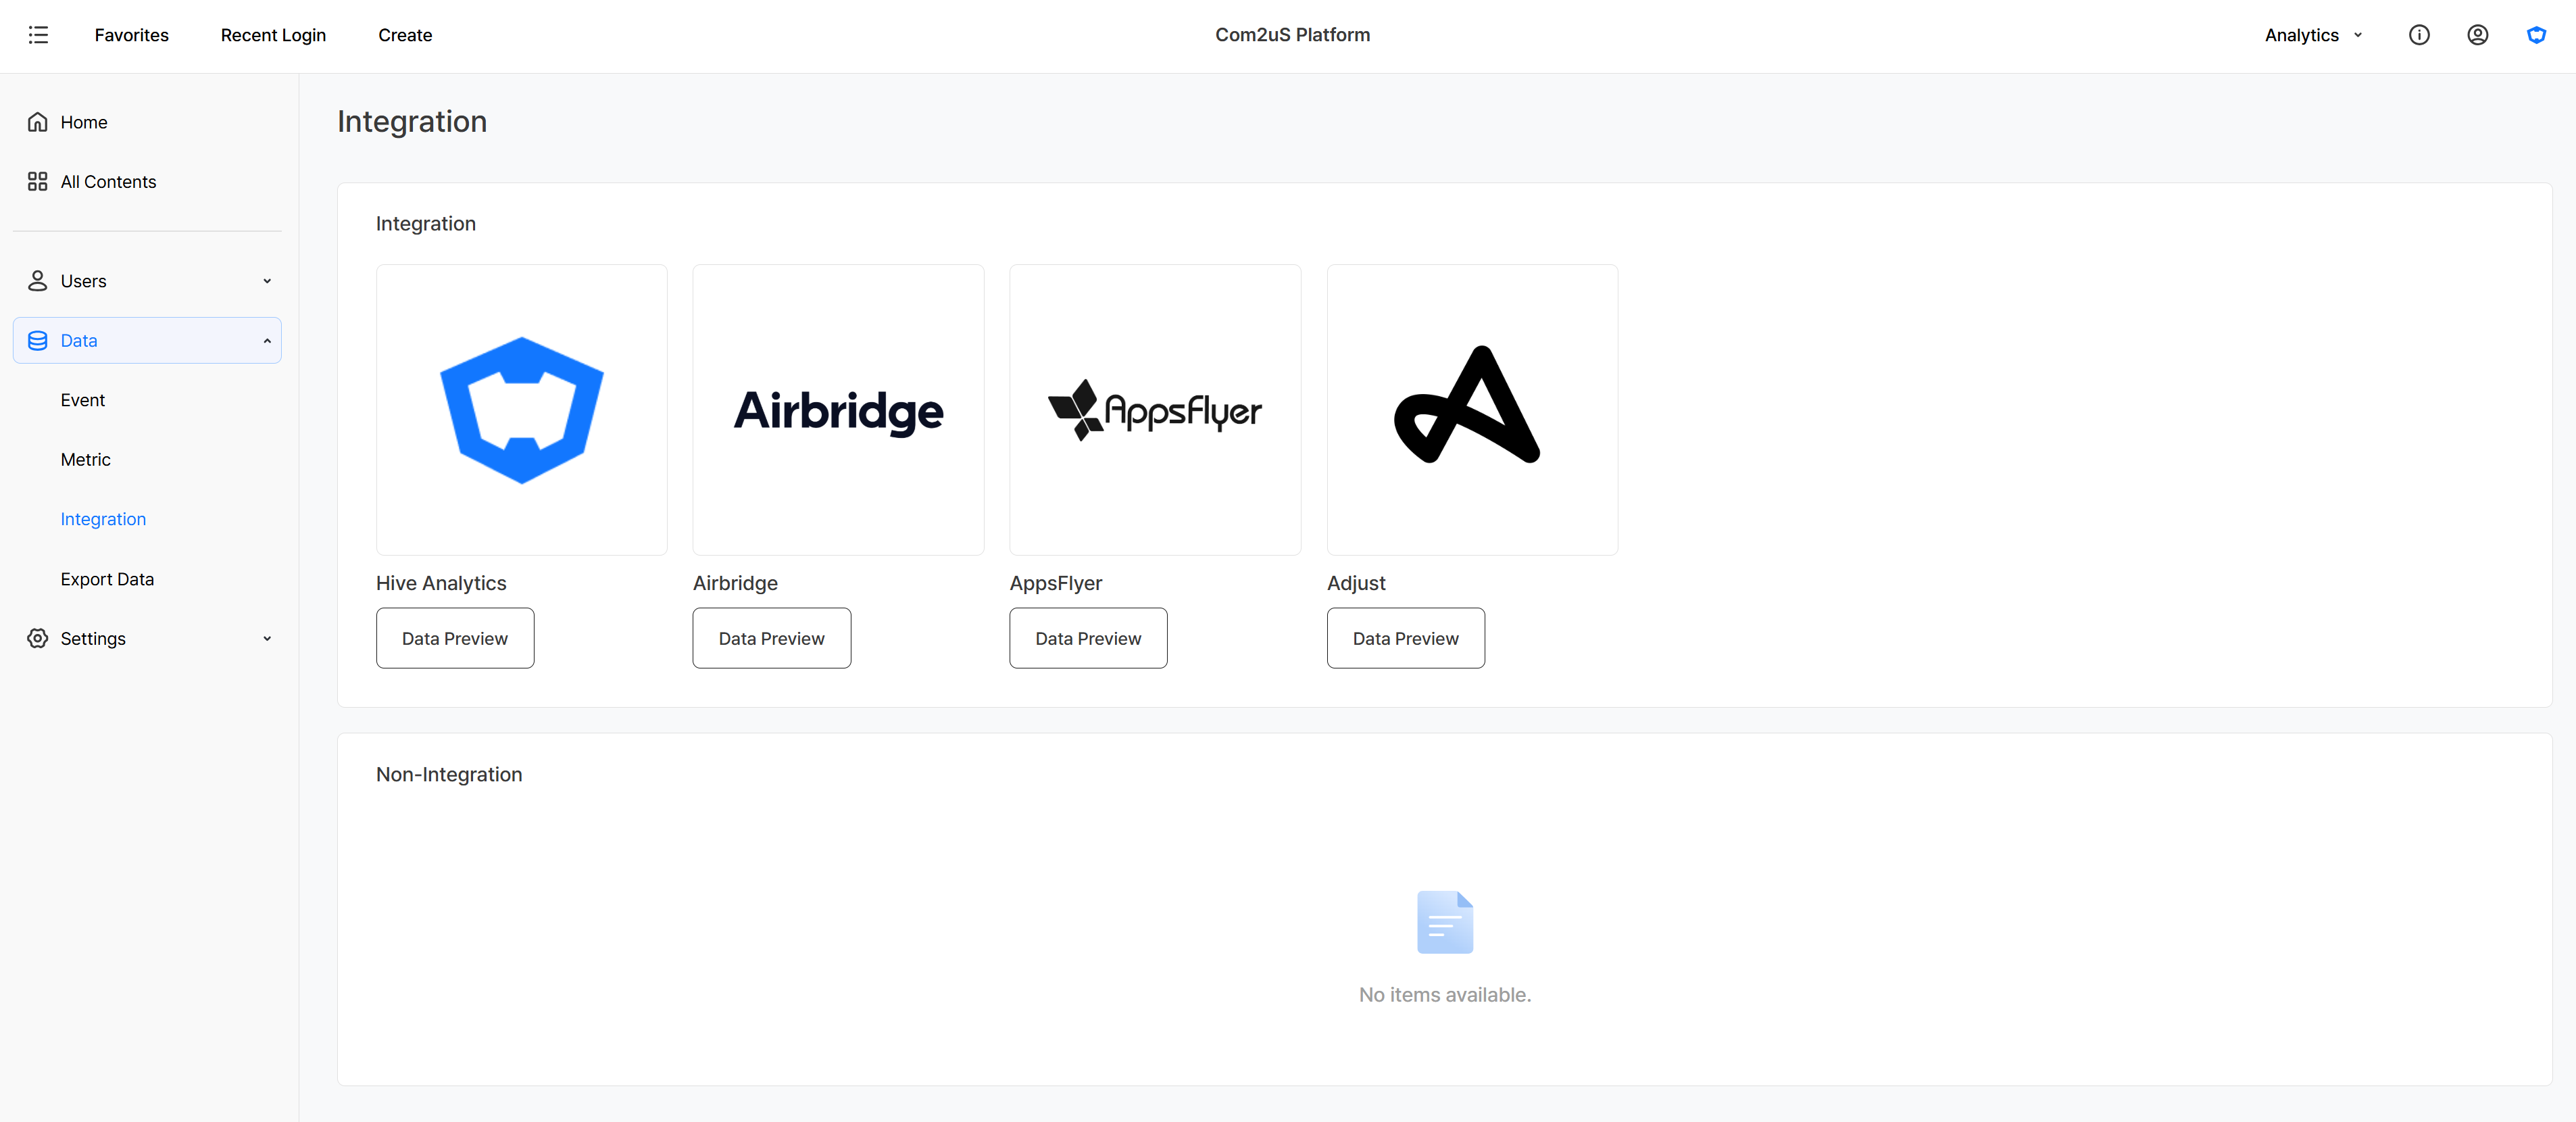2576x1122 pixels.
Task: Collapse the Data section chevron
Action: pyautogui.click(x=267, y=341)
